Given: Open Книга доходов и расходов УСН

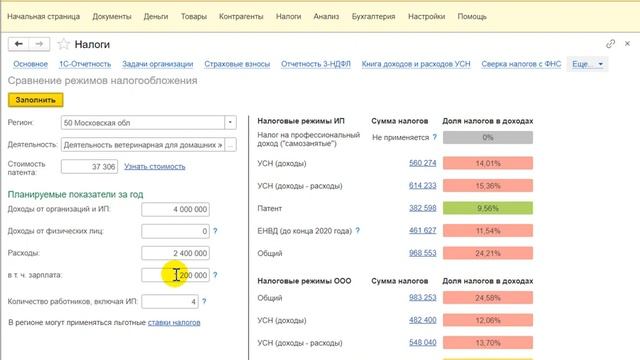Looking at the screenshot, I should click(x=416, y=64).
